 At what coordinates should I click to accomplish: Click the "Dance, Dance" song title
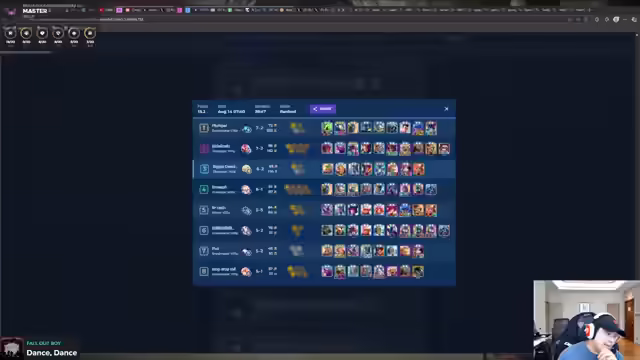tap(52, 353)
